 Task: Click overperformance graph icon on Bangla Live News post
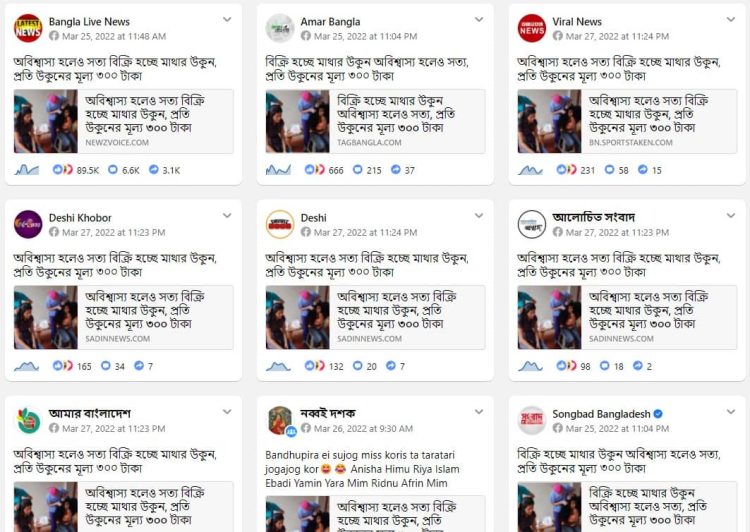27,170
